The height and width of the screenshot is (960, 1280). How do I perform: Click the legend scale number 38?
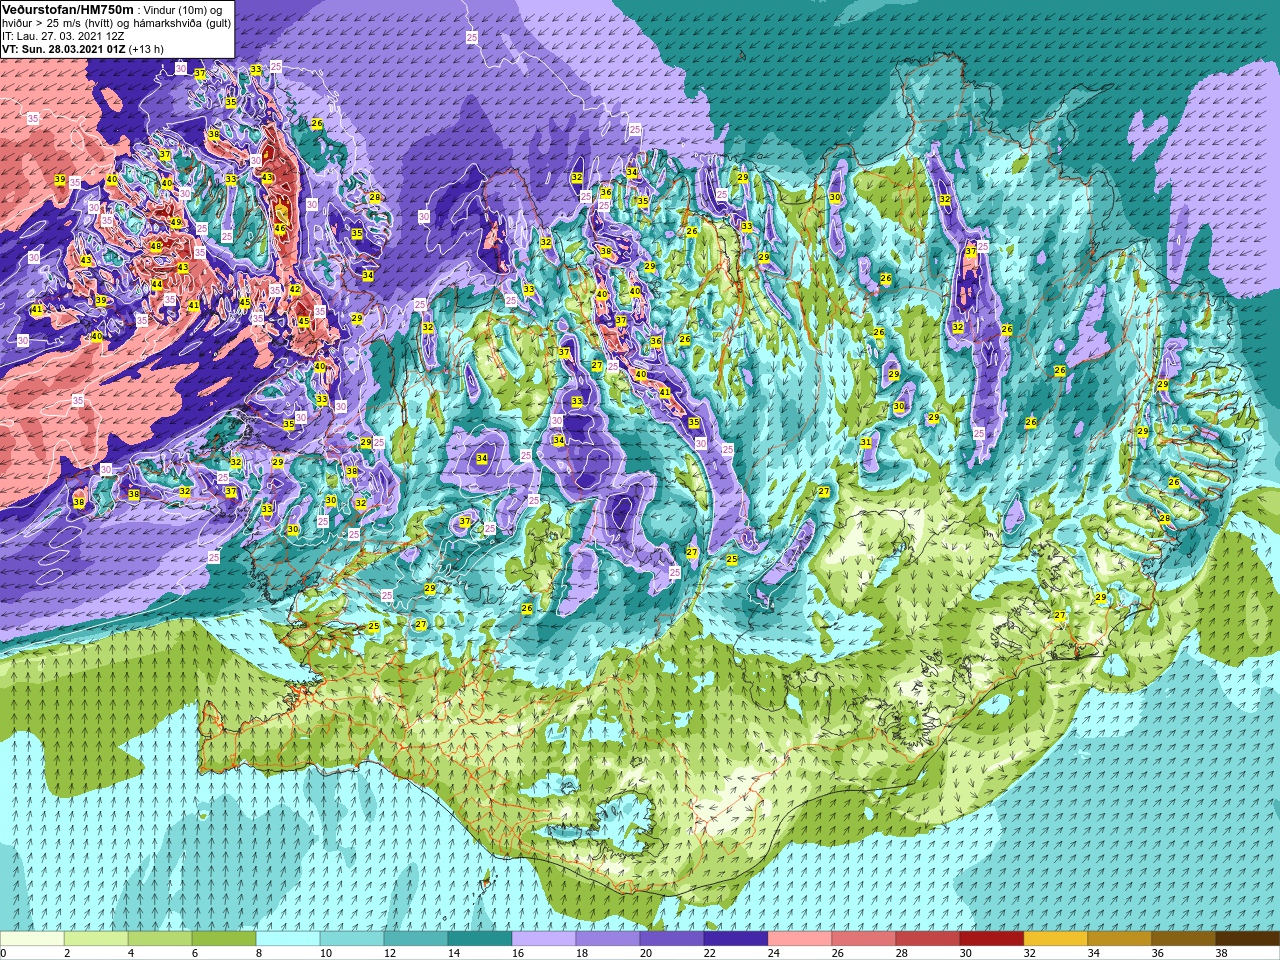point(1221,953)
